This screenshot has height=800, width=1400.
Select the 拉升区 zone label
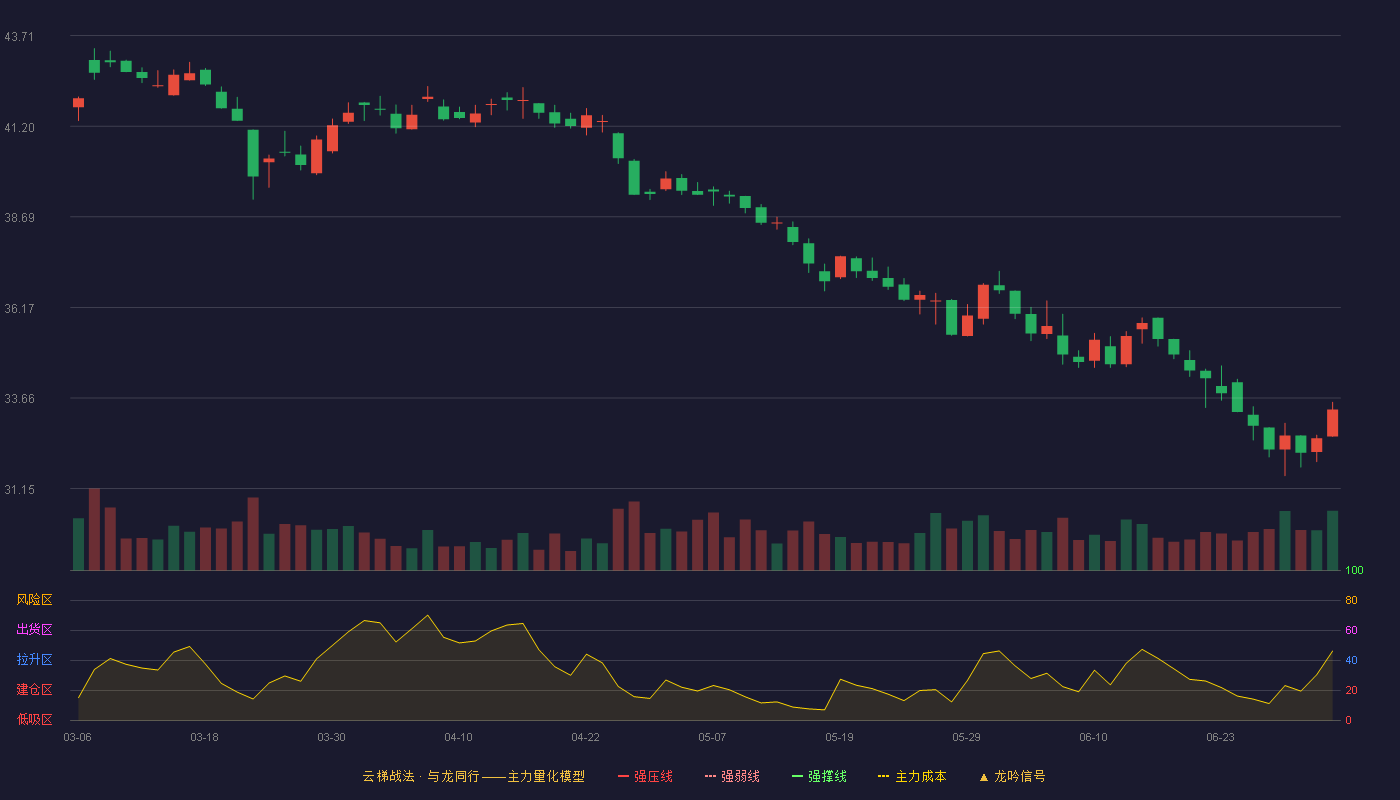(x=34, y=660)
